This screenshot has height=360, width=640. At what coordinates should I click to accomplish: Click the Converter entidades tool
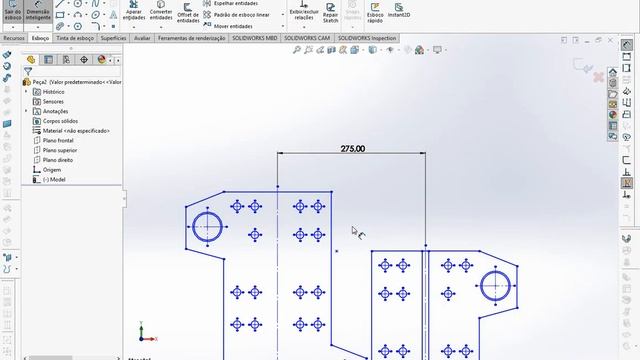[x=161, y=11]
